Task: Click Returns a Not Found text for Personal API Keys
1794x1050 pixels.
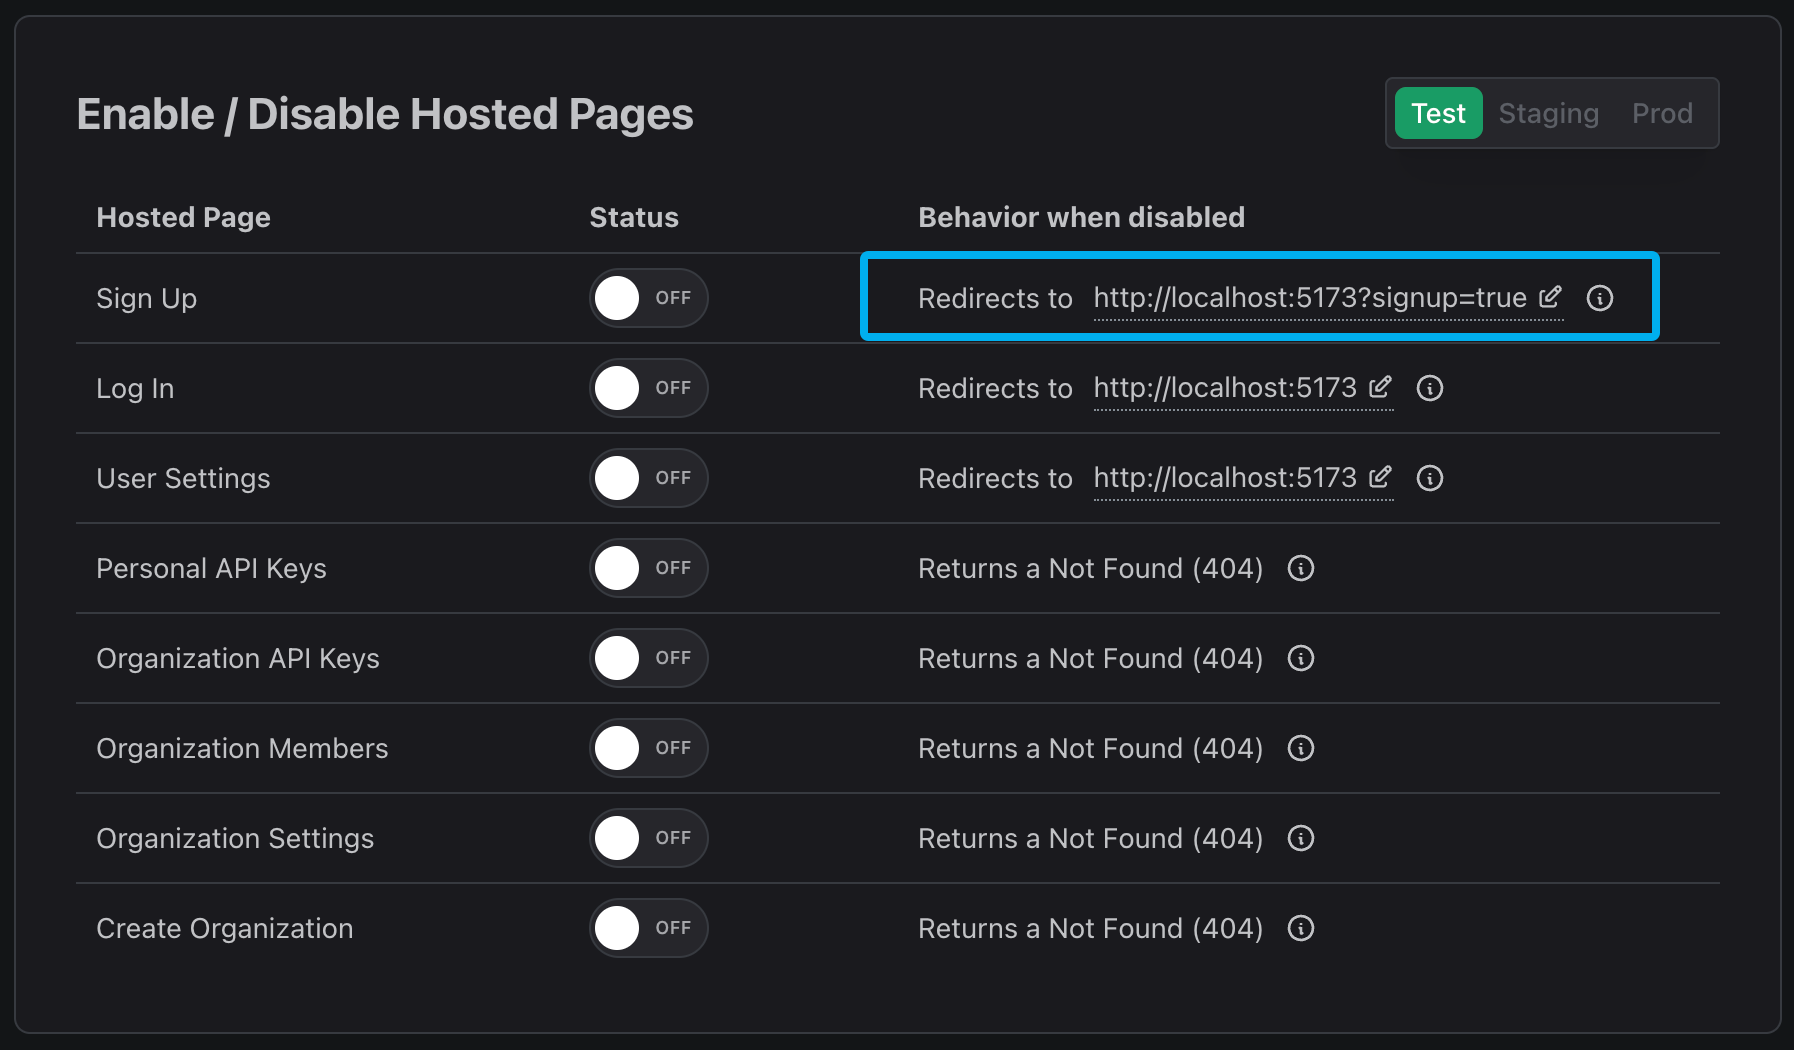Action: point(1090,568)
